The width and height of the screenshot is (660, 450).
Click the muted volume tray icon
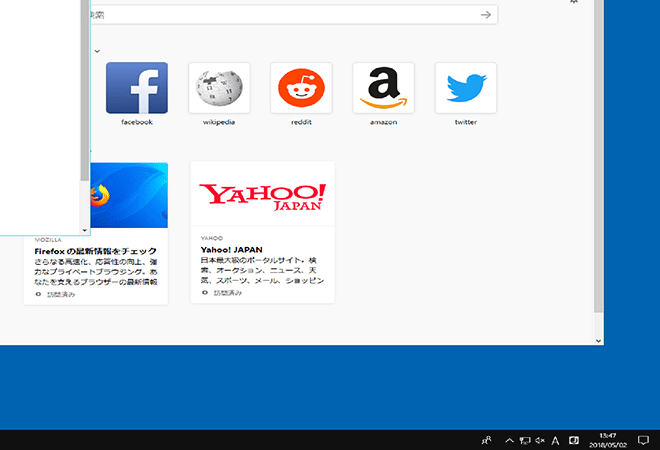click(540, 440)
